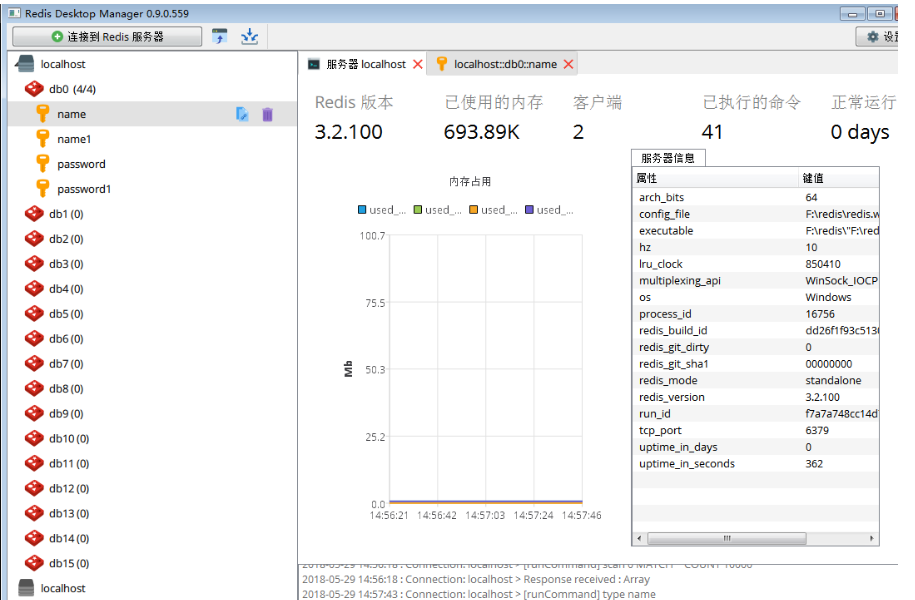Click the server icon of bottom localhost

26,588
